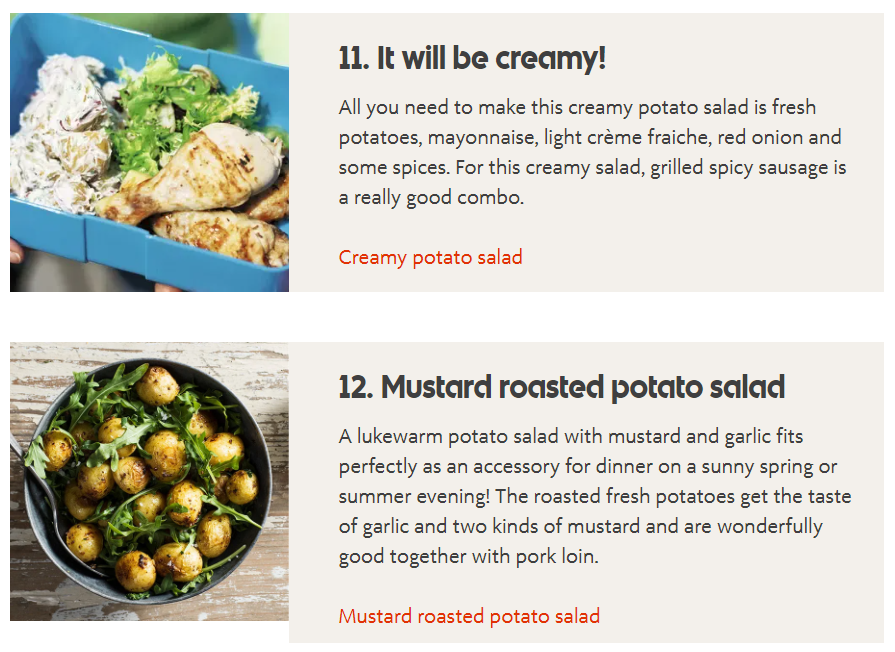
Task: Click the creamy white potato salad in the lunchbox
Action: tap(63, 137)
